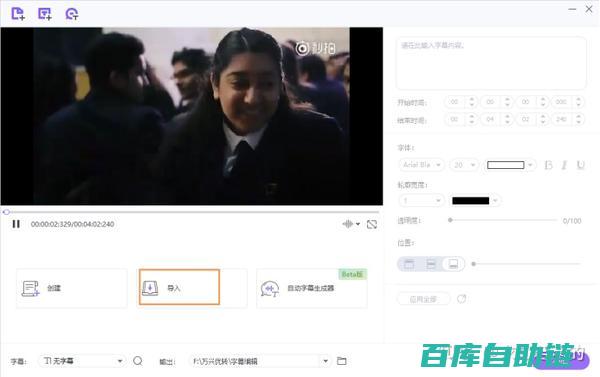The height and width of the screenshot is (377, 600).
Task: Click the 应用全部 apply to all button
Action: point(423,299)
